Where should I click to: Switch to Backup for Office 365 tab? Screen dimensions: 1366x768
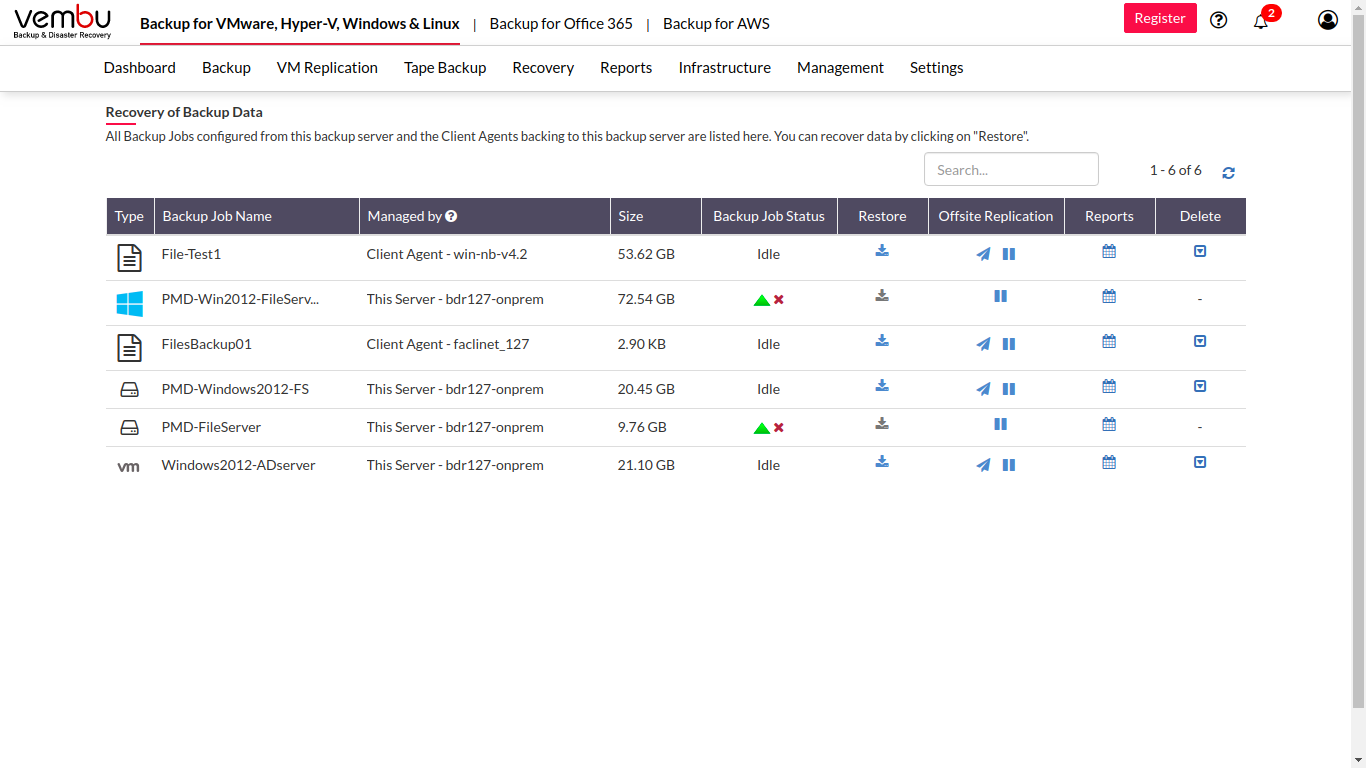tap(561, 23)
